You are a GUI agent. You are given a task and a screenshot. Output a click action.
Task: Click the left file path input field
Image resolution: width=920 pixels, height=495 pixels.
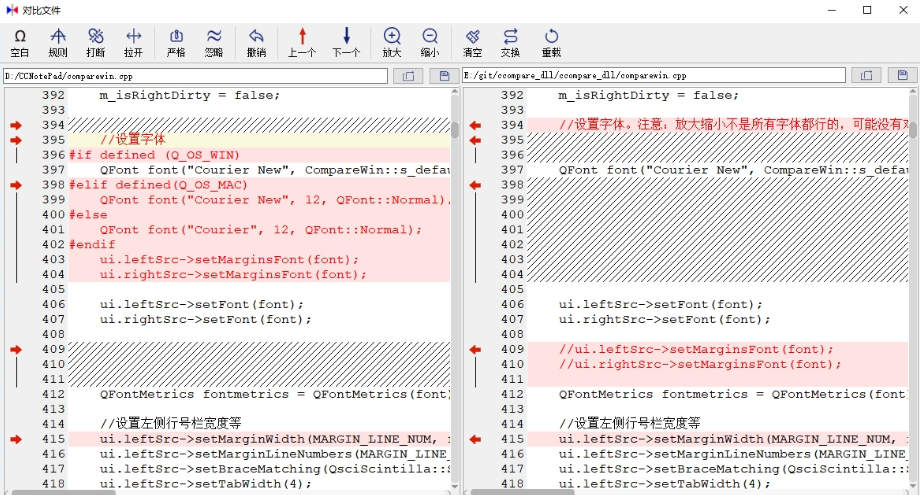click(x=195, y=76)
